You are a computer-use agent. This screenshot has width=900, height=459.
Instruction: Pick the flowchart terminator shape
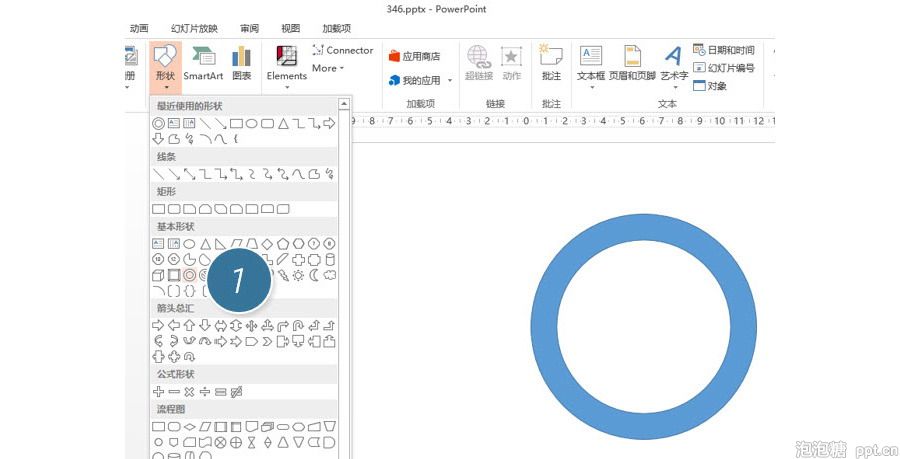[283, 427]
